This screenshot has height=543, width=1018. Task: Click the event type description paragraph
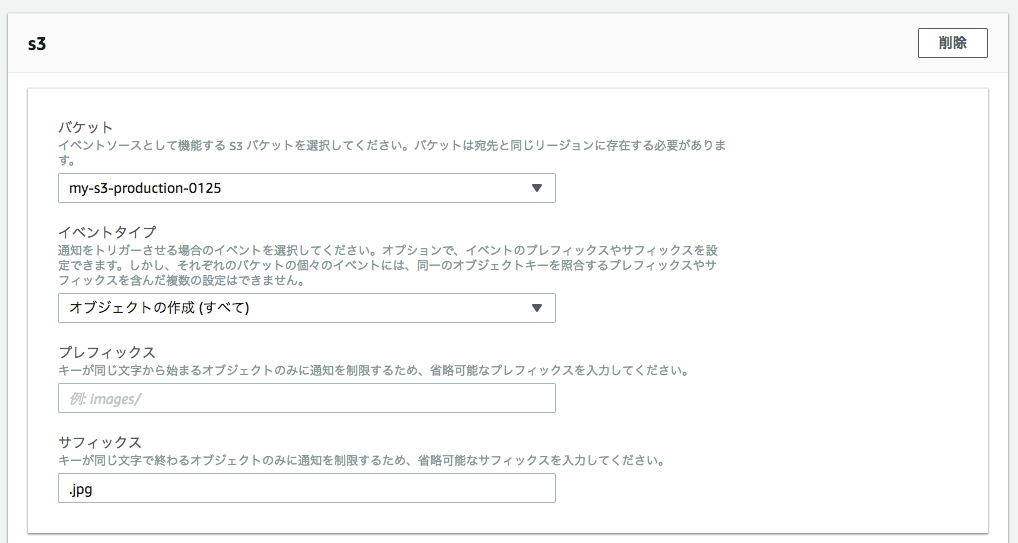pos(386,265)
